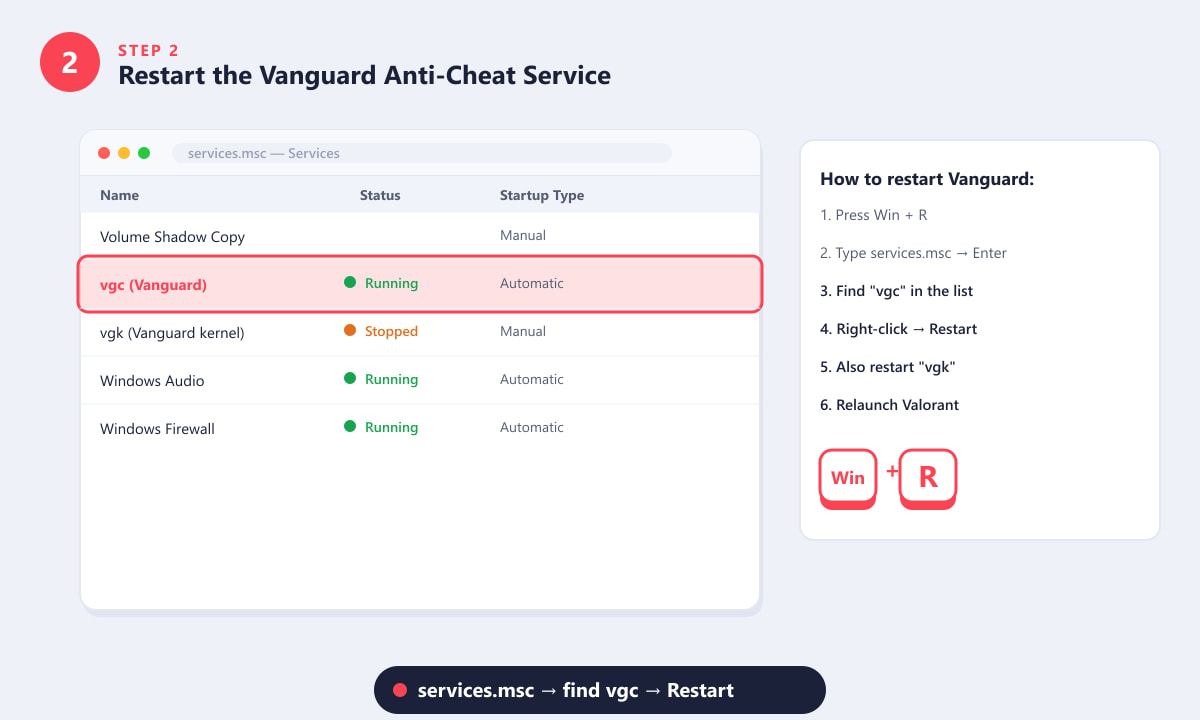Click the green Running dot for vgc
The image size is (1200, 720).
pyautogui.click(x=350, y=283)
